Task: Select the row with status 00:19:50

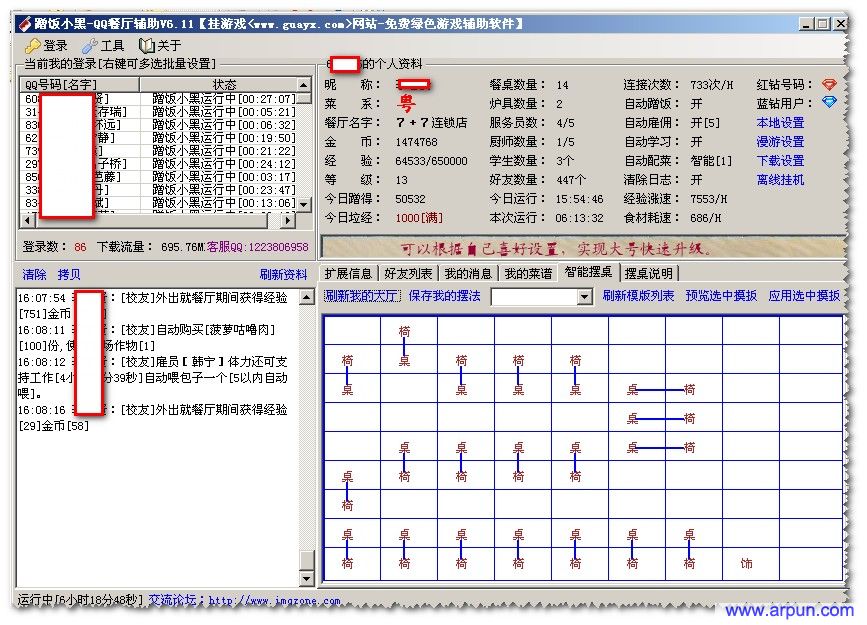Action: point(159,138)
